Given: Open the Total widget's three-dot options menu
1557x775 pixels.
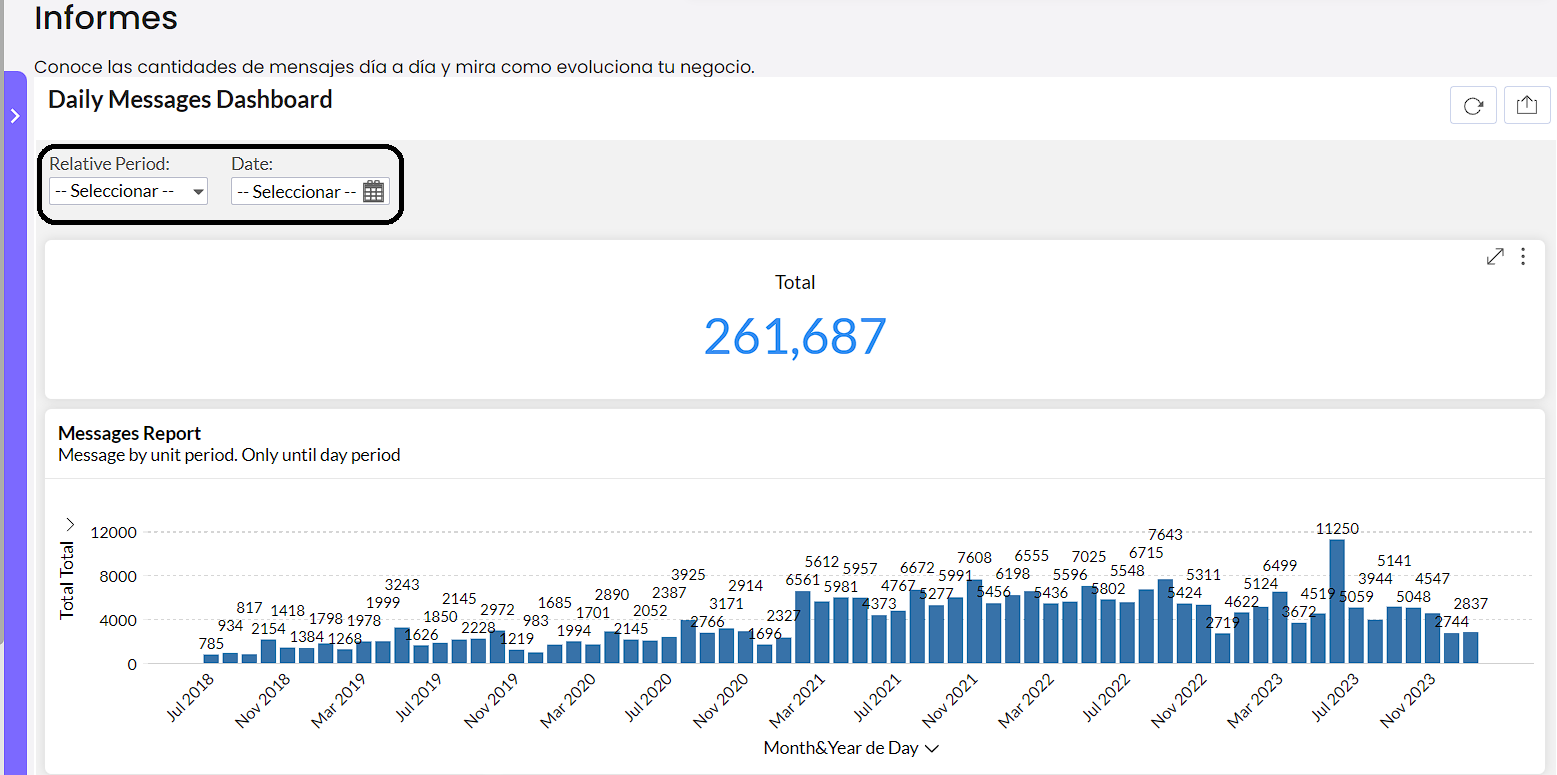Looking at the screenshot, I should (1523, 257).
